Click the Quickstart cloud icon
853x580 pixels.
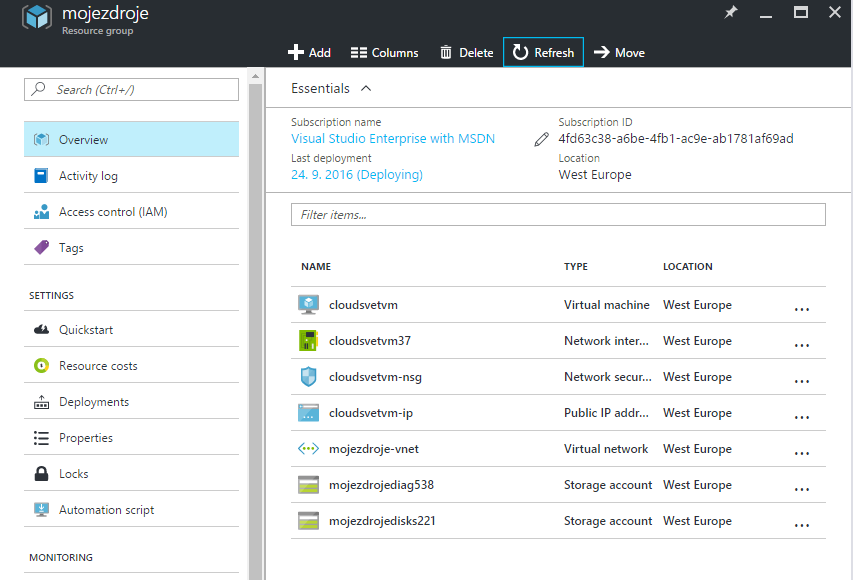[x=41, y=329]
